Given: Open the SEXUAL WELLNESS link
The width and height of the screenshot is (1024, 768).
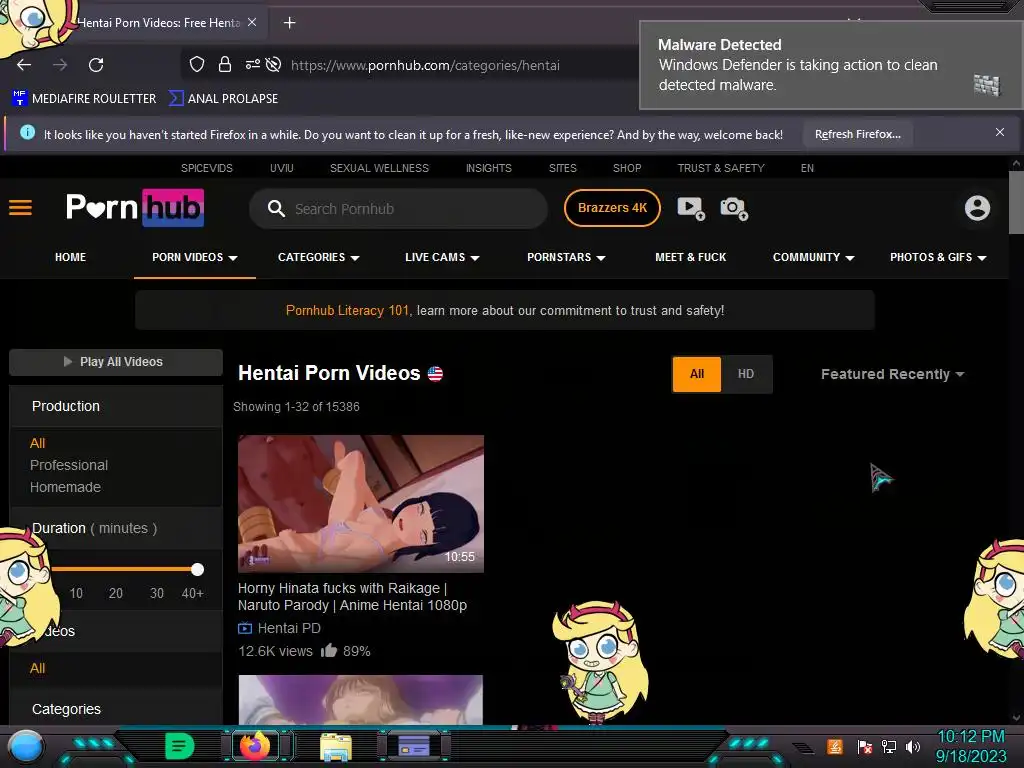Looking at the screenshot, I should coord(379,168).
